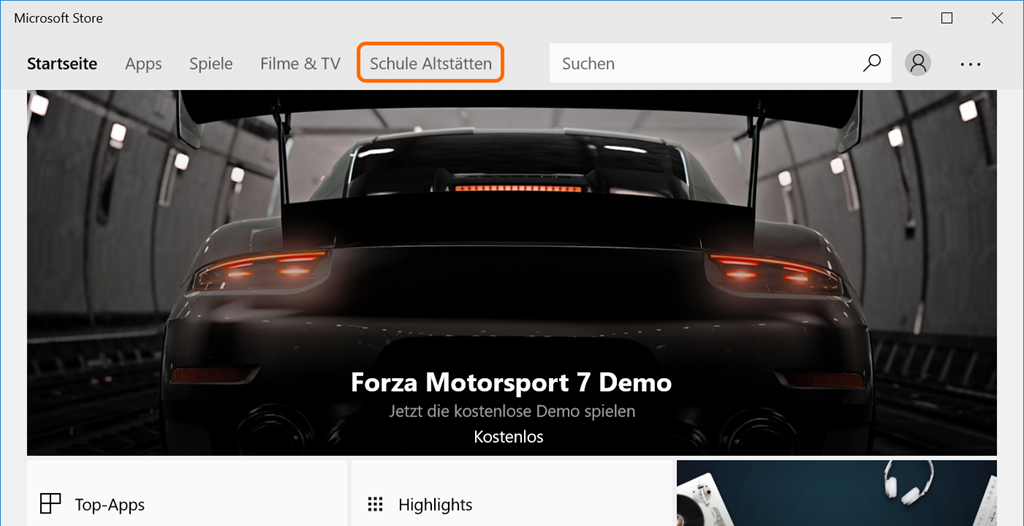The height and width of the screenshot is (526, 1024).
Task: Close the Microsoft Store window
Action: [x=997, y=18]
